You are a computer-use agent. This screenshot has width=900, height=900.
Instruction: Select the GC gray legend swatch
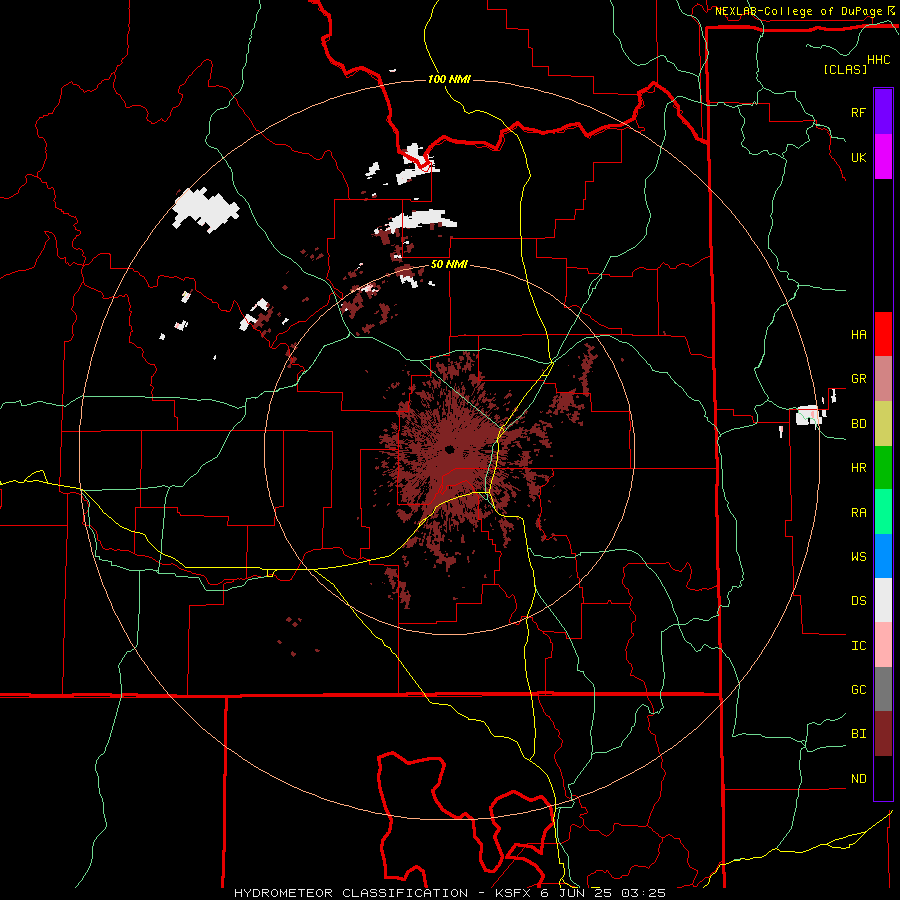pos(883,689)
